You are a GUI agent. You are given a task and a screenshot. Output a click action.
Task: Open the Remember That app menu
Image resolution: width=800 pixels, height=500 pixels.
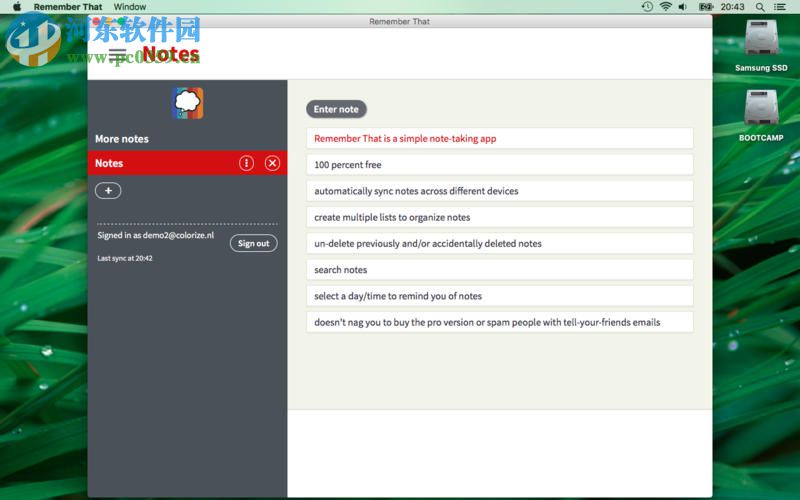pyautogui.click(x=68, y=7)
